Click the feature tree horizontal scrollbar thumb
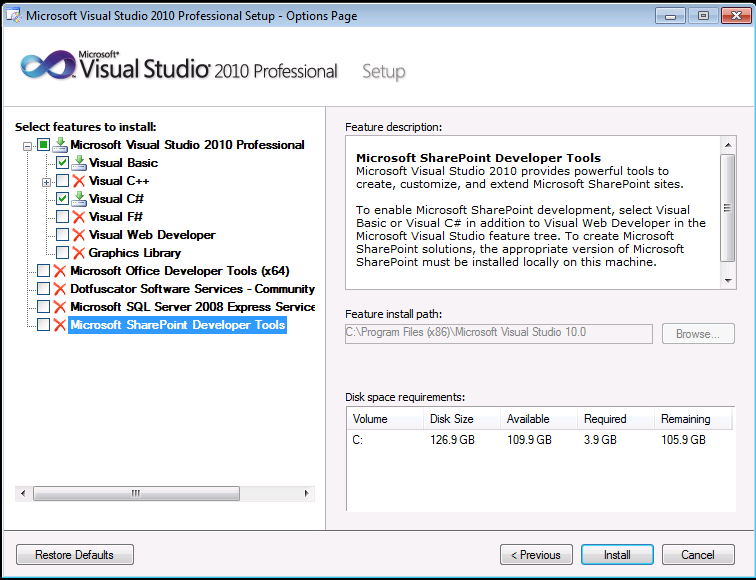 pos(136,493)
